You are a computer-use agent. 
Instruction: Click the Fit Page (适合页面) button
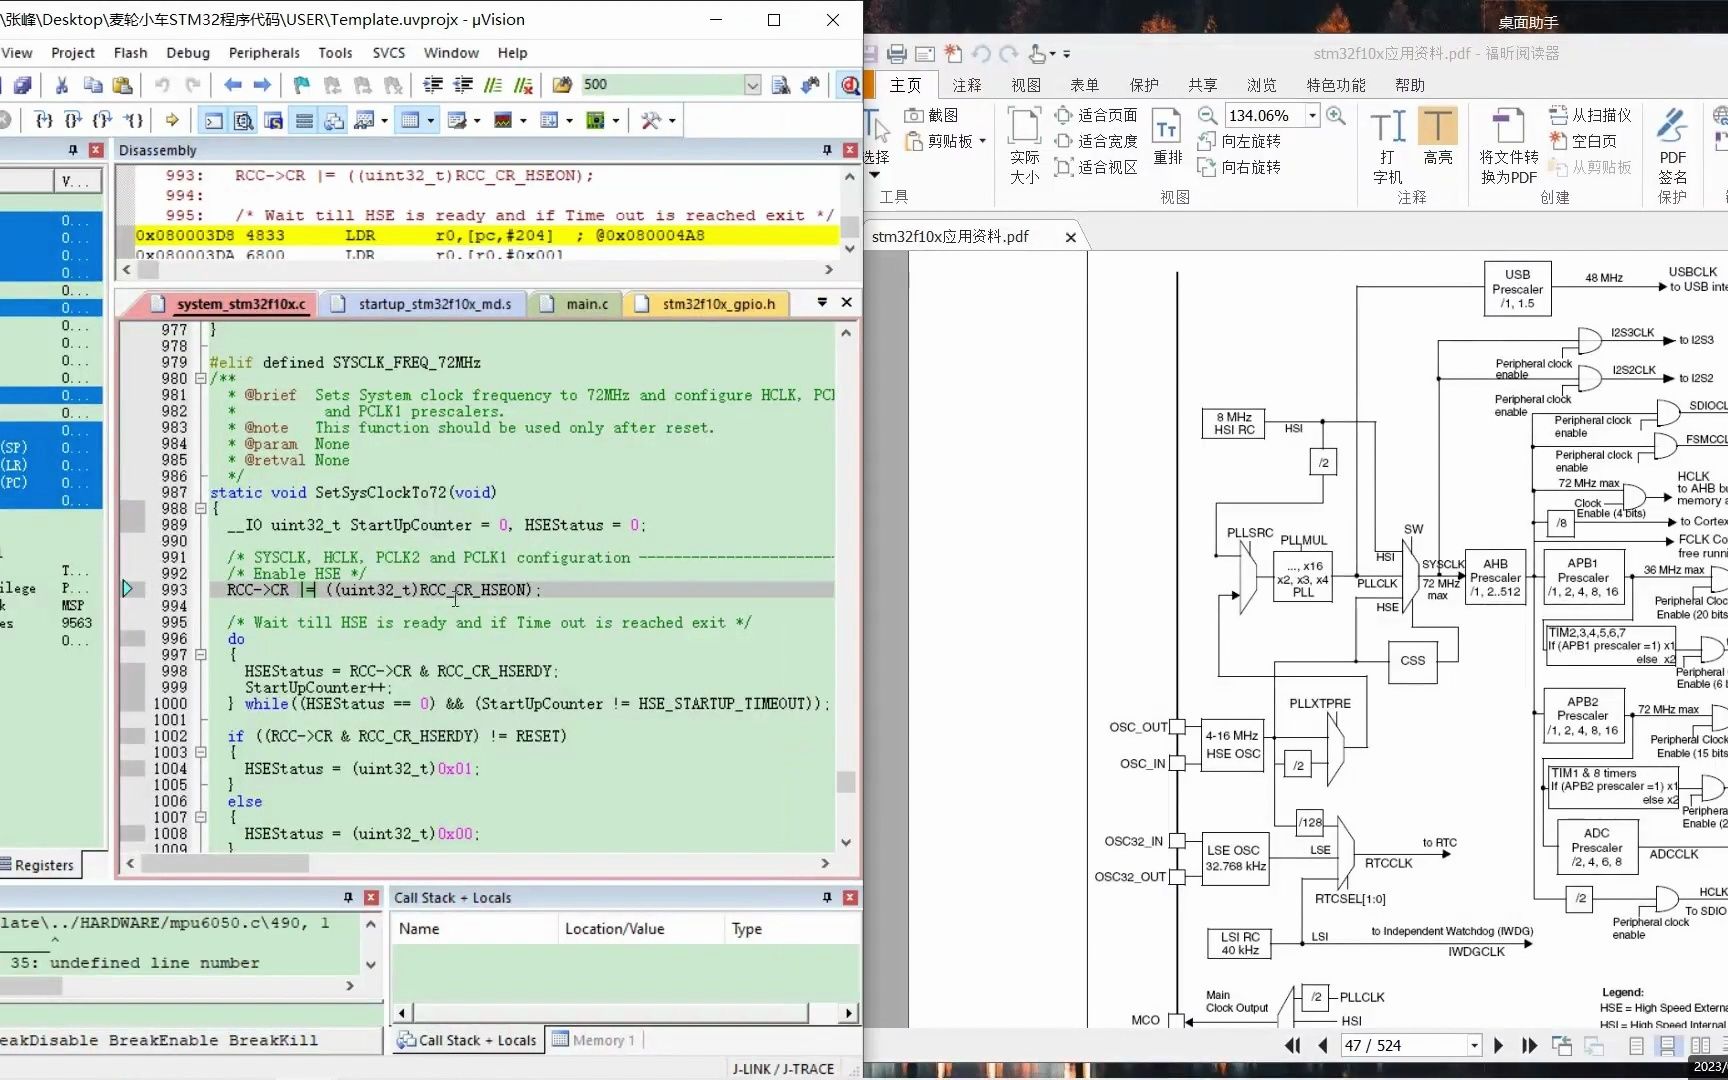pyautogui.click(x=1096, y=115)
